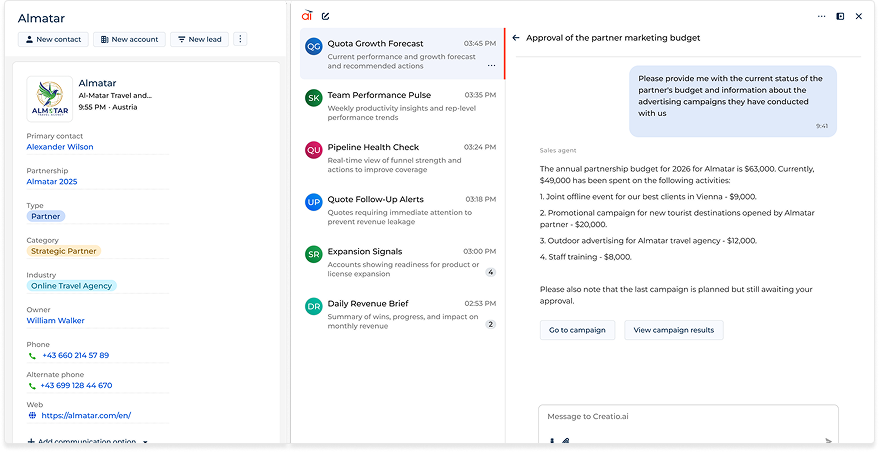The height and width of the screenshot is (452, 879).
Task: Click the Almatar company logo thumbnail
Action: click(49, 100)
